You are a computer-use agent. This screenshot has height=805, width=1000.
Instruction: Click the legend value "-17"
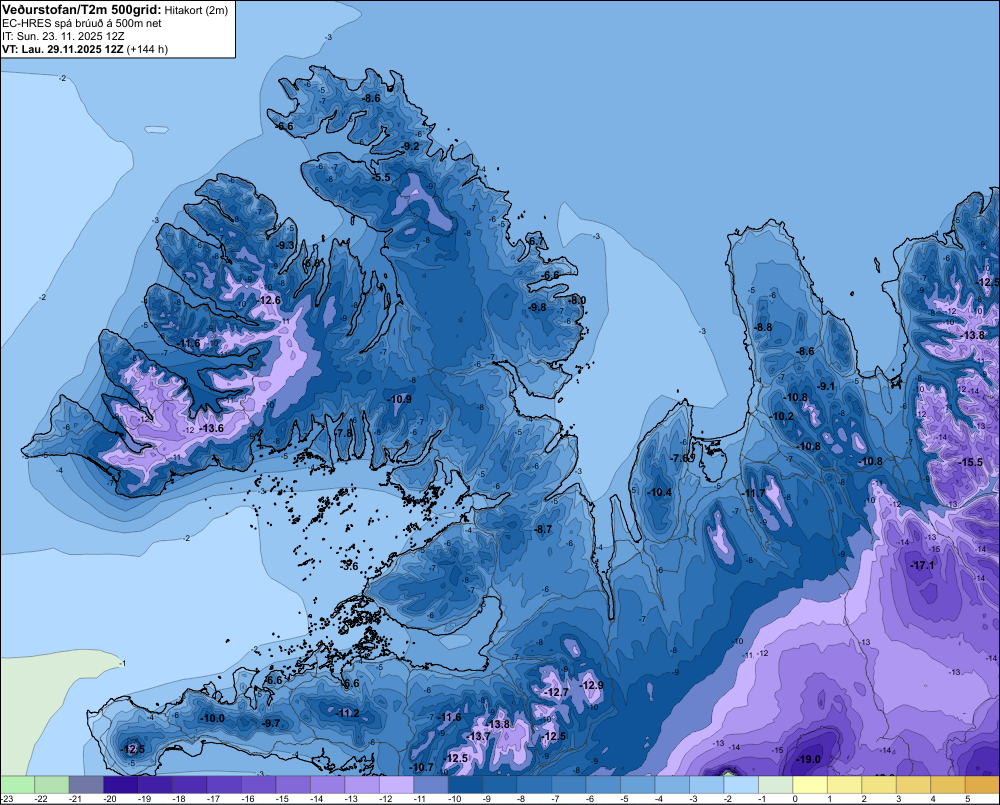(x=213, y=799)
